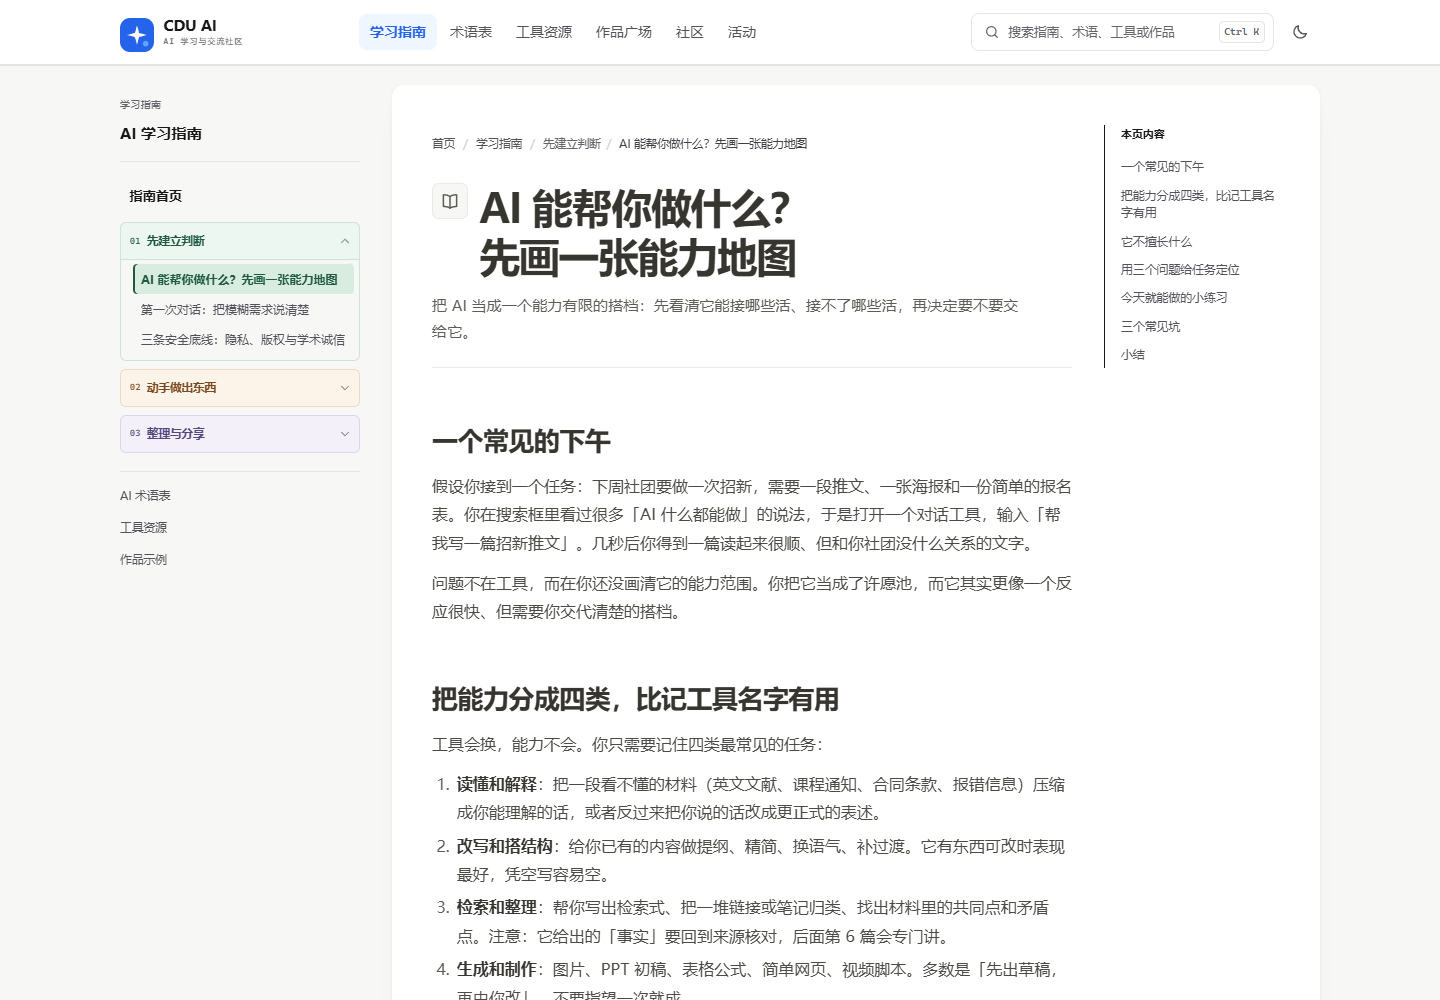Select sidebar item AI 能帮你做什么？先画一张能力地图
The width and height of the screenshot is (1440, 1000).
coord(243,280)
